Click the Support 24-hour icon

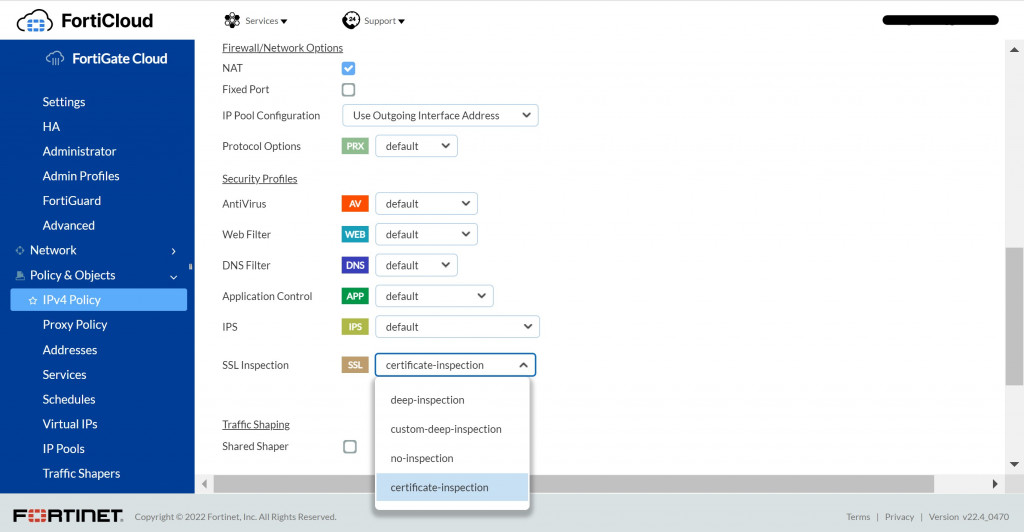[351, 20]
